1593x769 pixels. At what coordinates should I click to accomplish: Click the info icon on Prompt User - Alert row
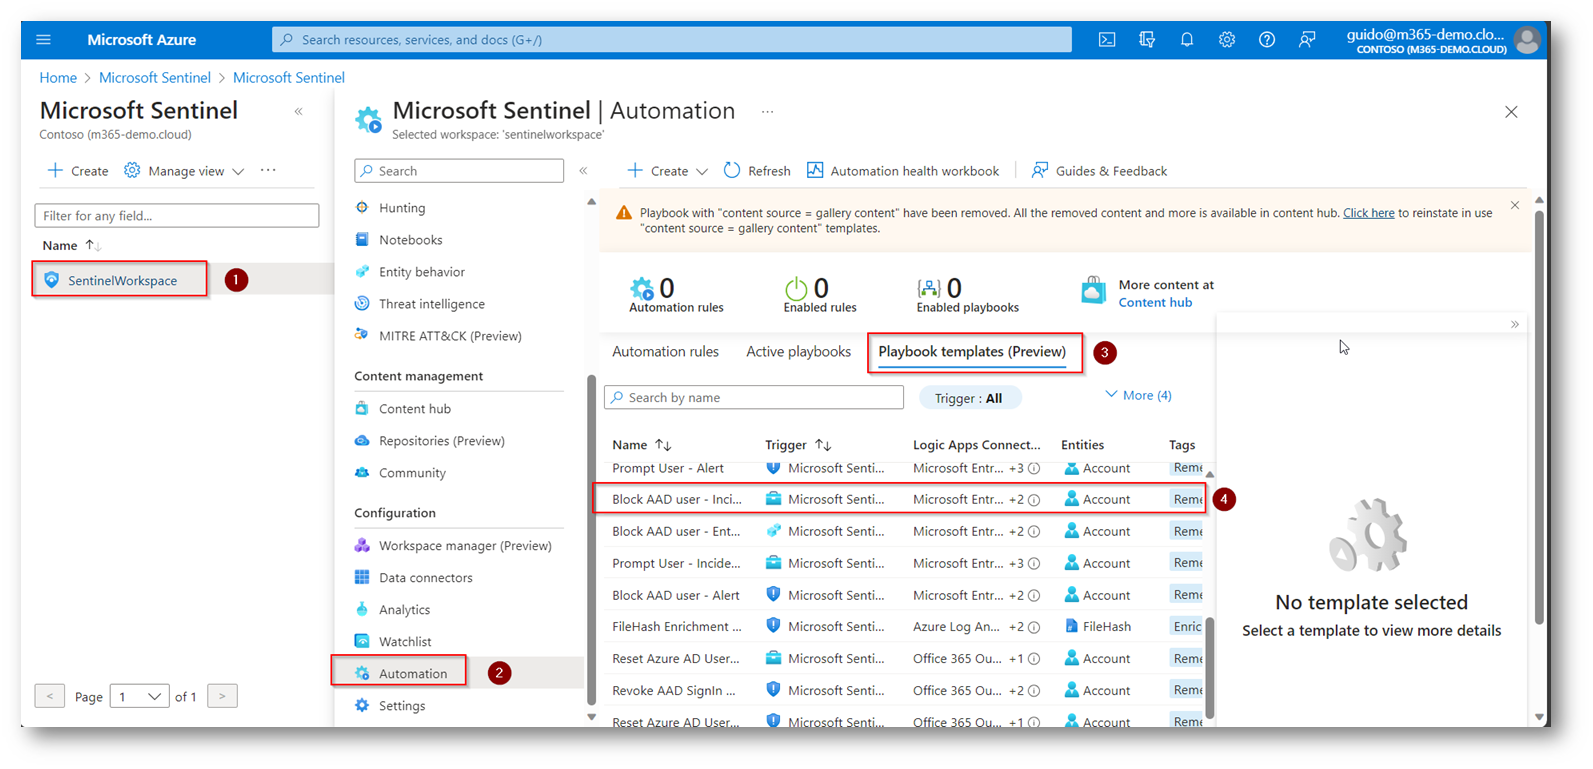click(x=1034, y=468)
